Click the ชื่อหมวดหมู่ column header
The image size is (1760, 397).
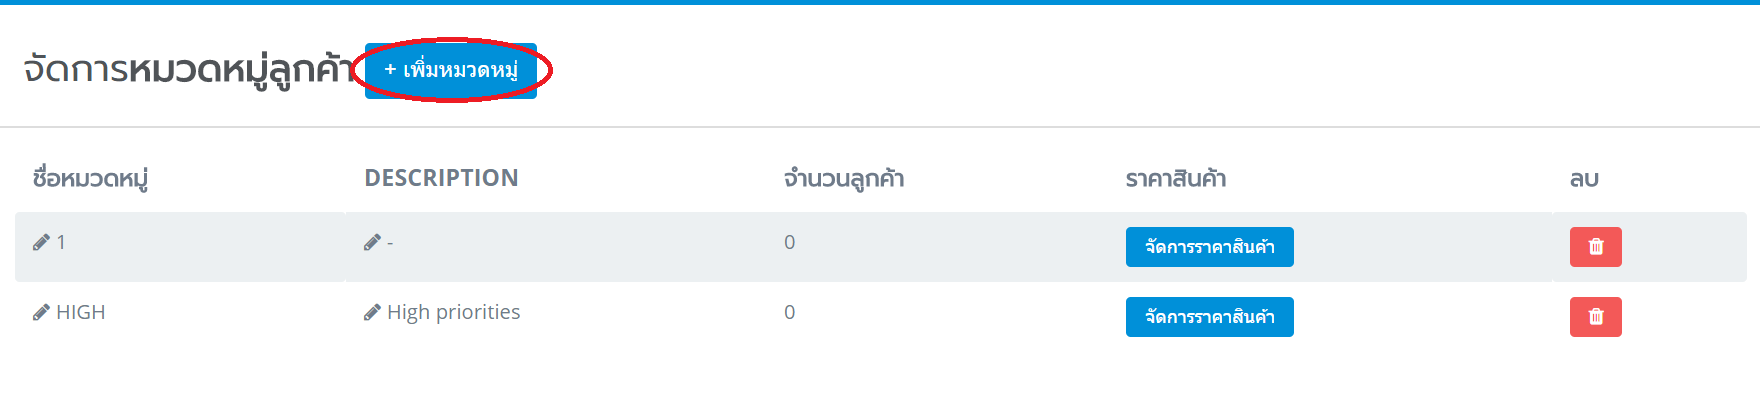click(90, 179)
